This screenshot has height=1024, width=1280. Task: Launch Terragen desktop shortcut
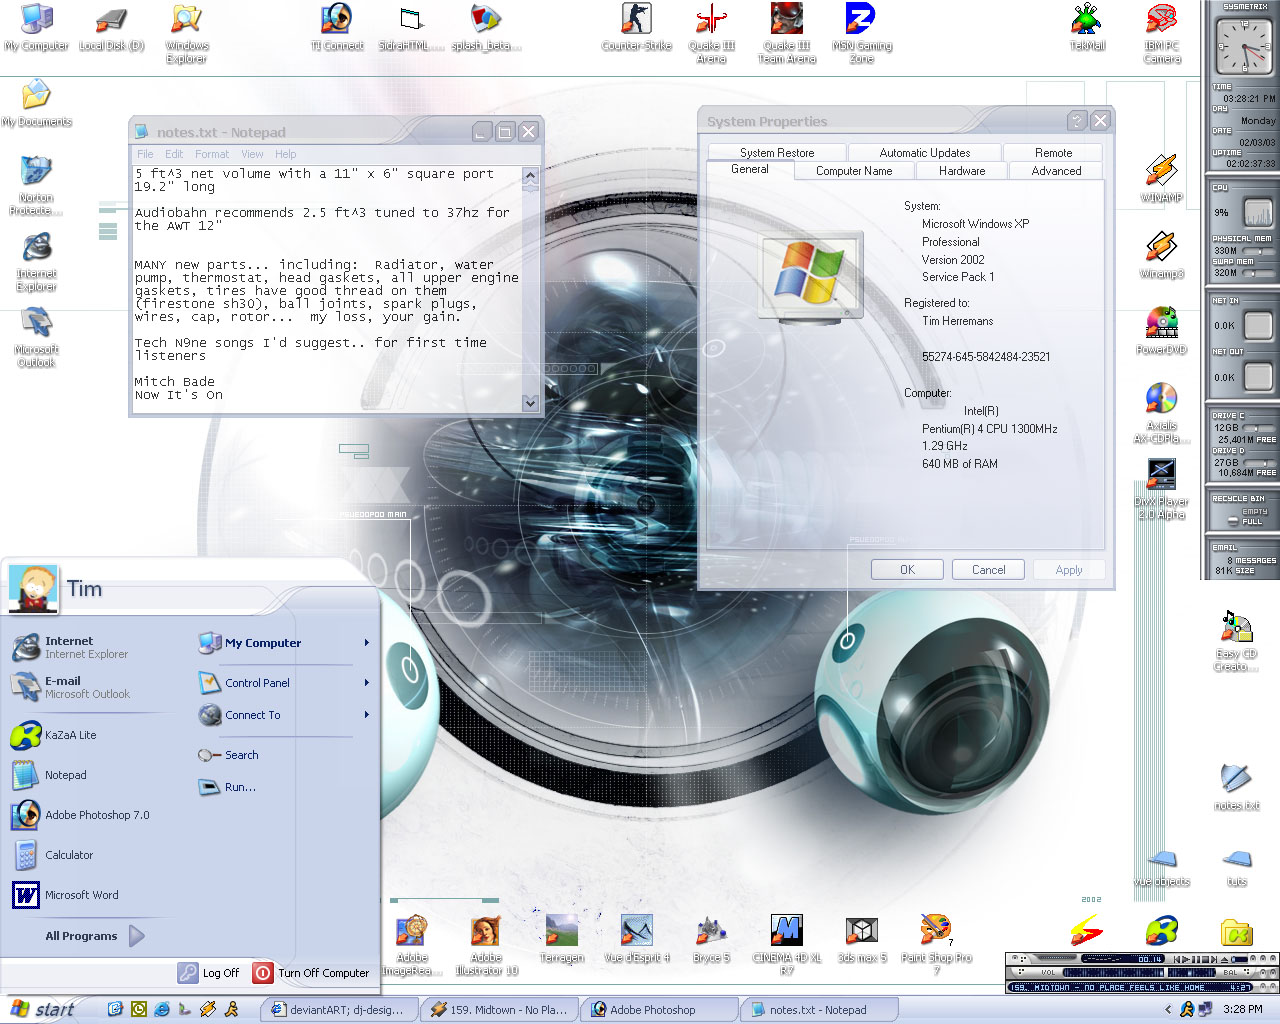(562, 940)
